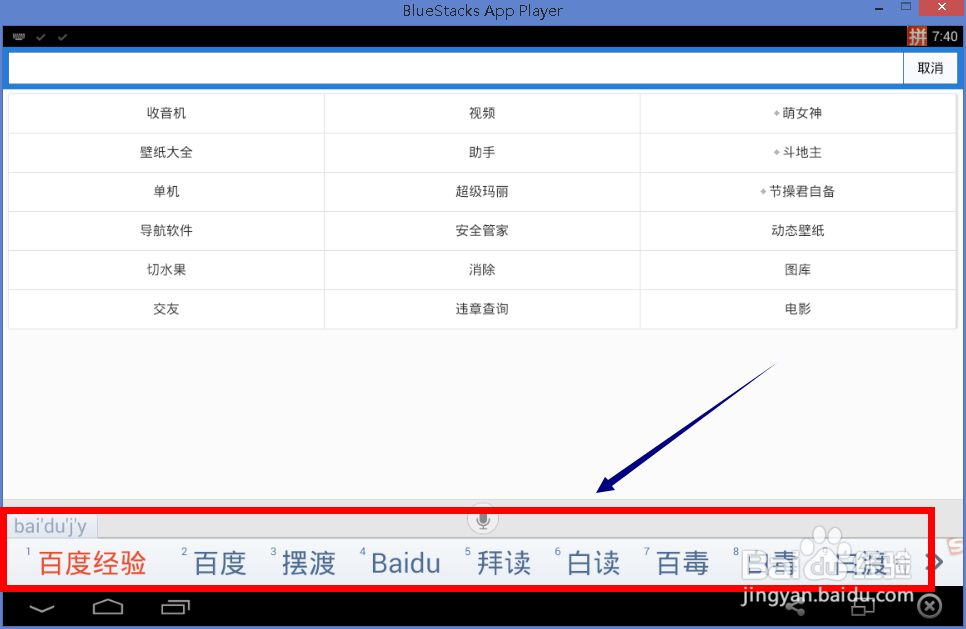This screenshot has height=629, width=966.
Task: Tap the 切水果 keyword
Action: [x=166, y=270]
